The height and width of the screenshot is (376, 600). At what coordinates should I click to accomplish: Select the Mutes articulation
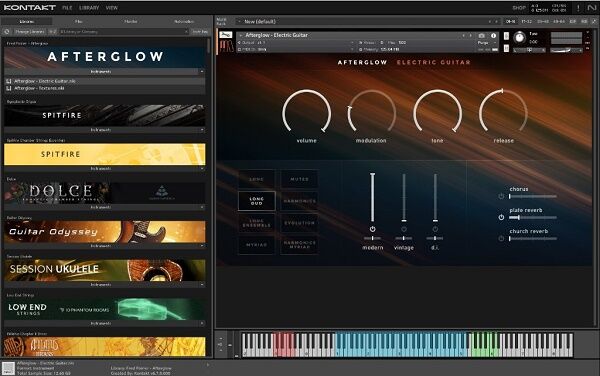(299, 179)
